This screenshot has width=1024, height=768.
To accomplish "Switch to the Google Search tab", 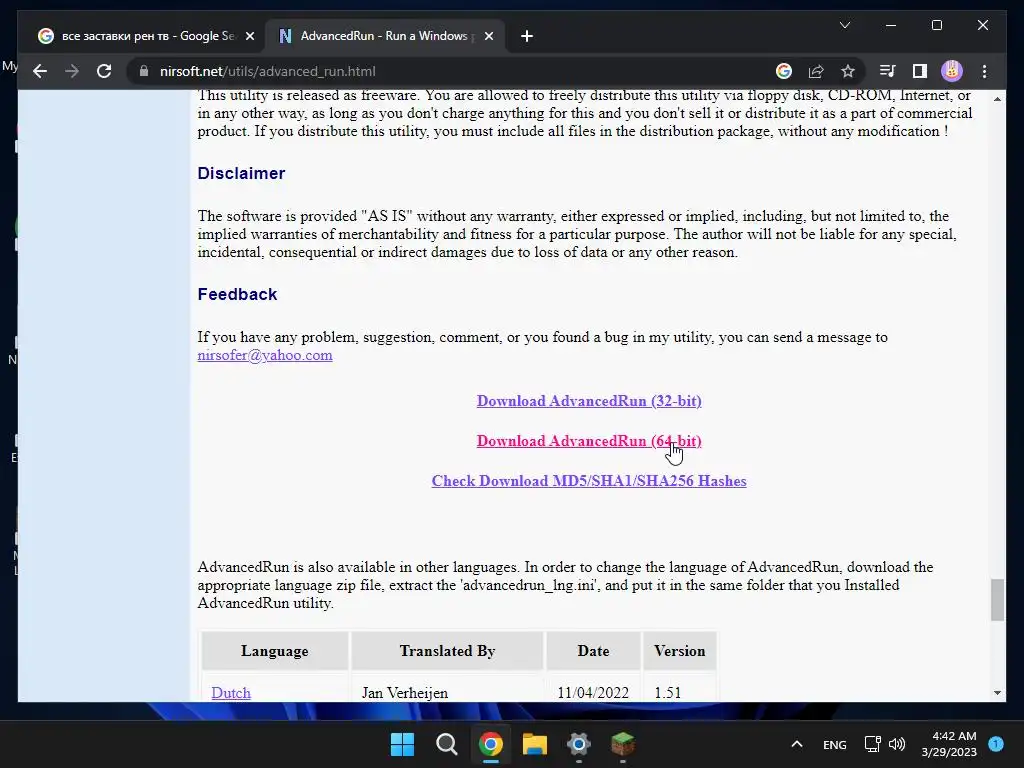I will tap(147, 36).
